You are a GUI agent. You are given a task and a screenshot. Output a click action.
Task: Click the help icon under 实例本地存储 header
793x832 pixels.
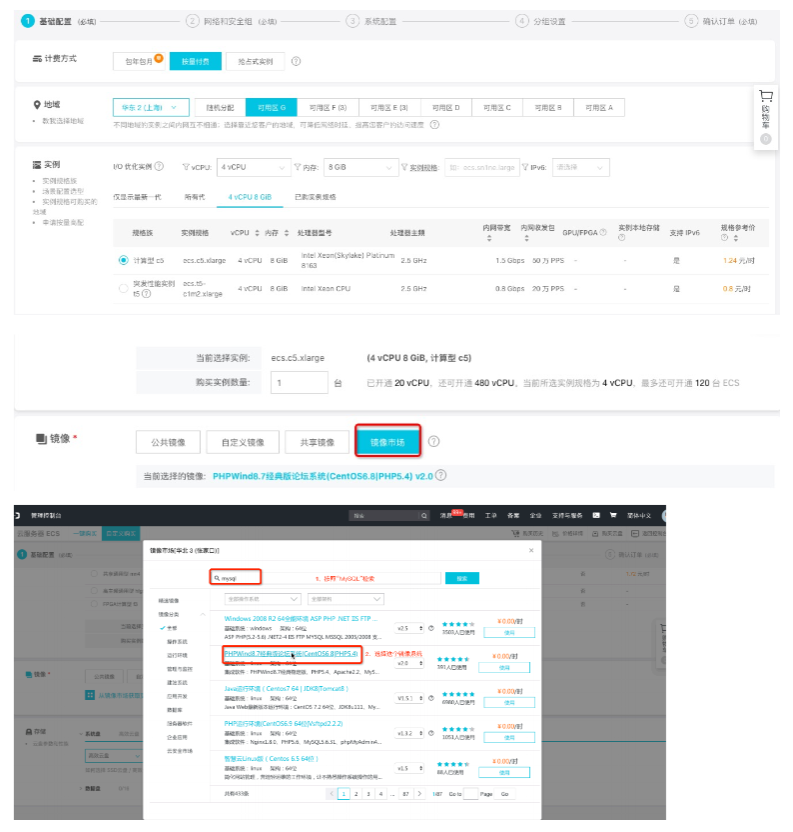coord(622,238)
